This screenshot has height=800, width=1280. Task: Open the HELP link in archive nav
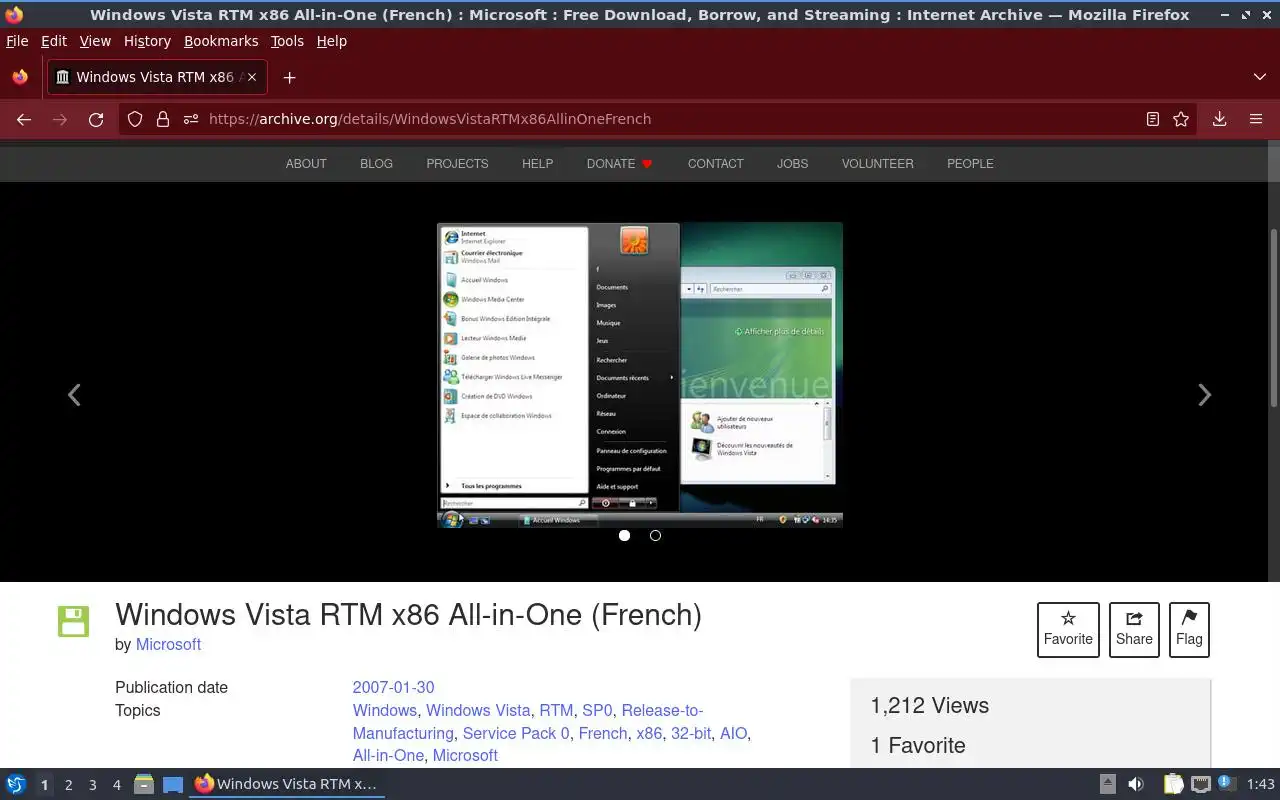[537, 163]
